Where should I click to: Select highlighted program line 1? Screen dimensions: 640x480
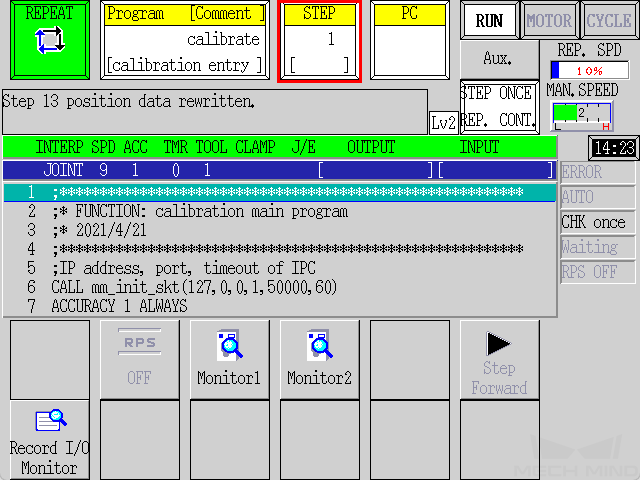coord(280,192)
